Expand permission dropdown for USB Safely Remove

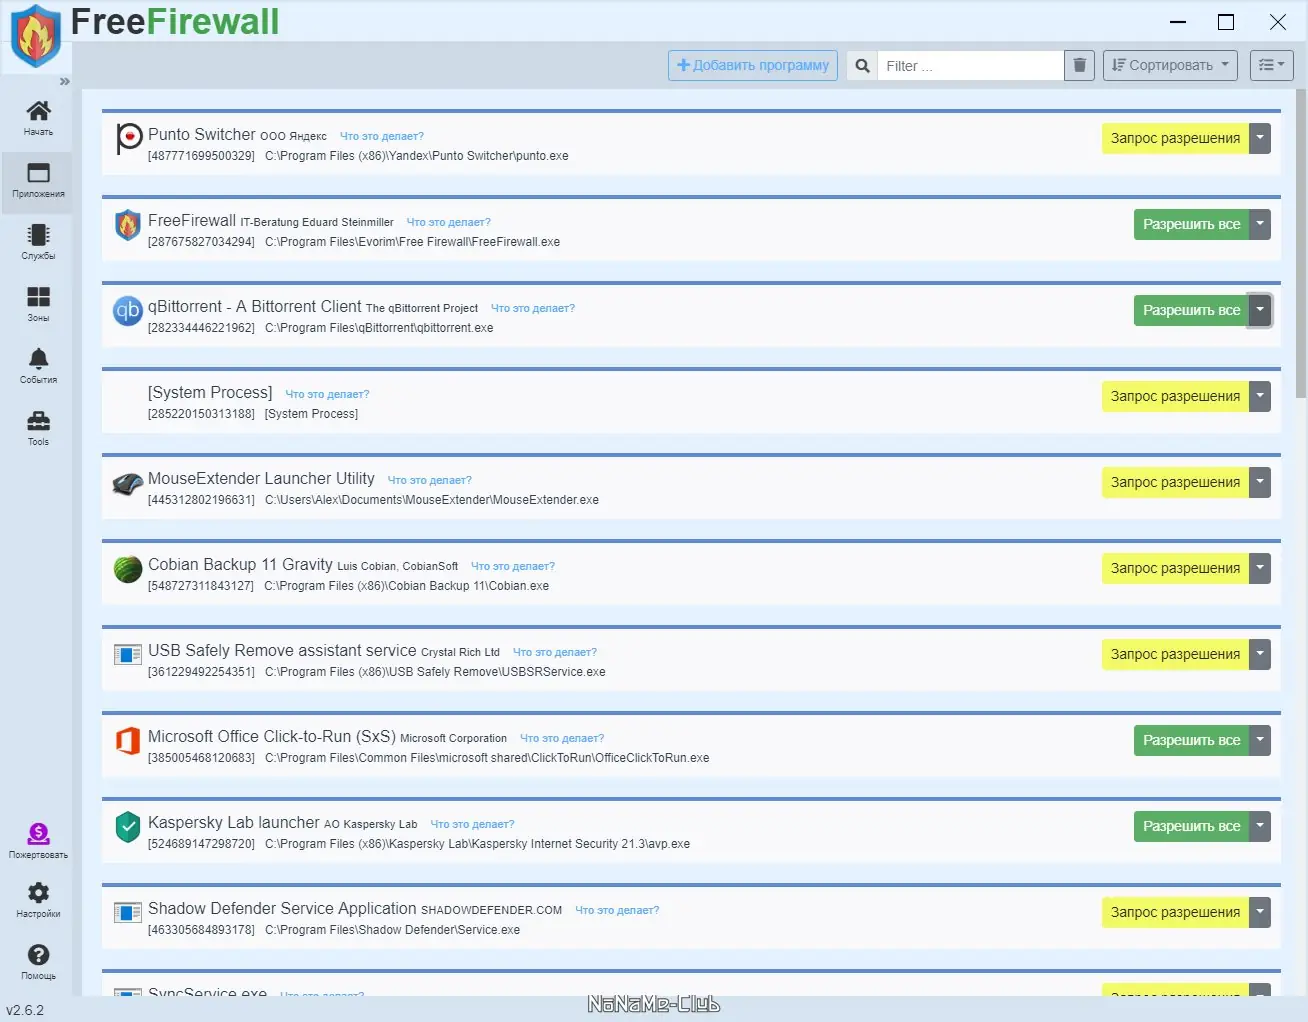point(1260,655)
